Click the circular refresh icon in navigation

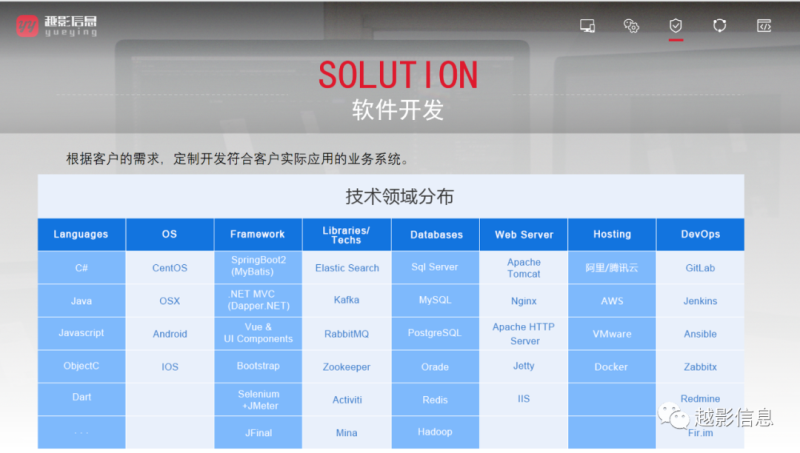pyautogui.click(x=719, y=26)
